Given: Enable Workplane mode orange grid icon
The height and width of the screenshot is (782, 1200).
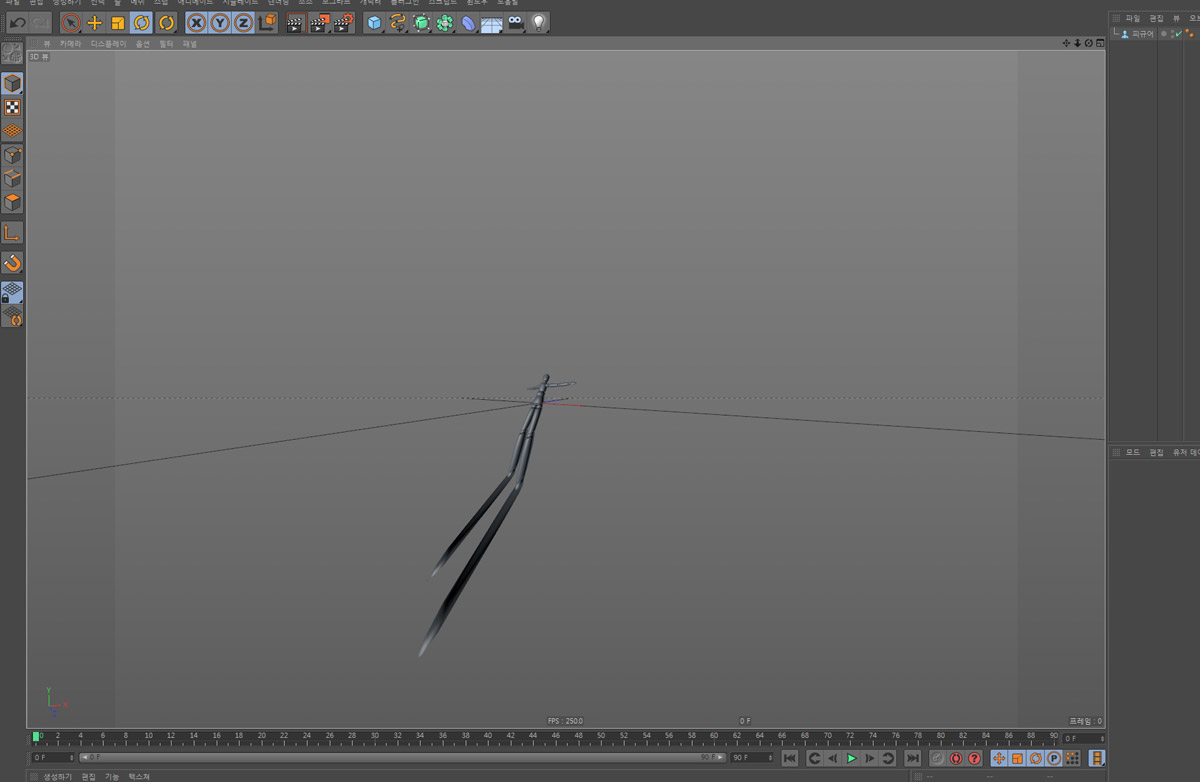Looking at the screenshot, I should [12, 130].
